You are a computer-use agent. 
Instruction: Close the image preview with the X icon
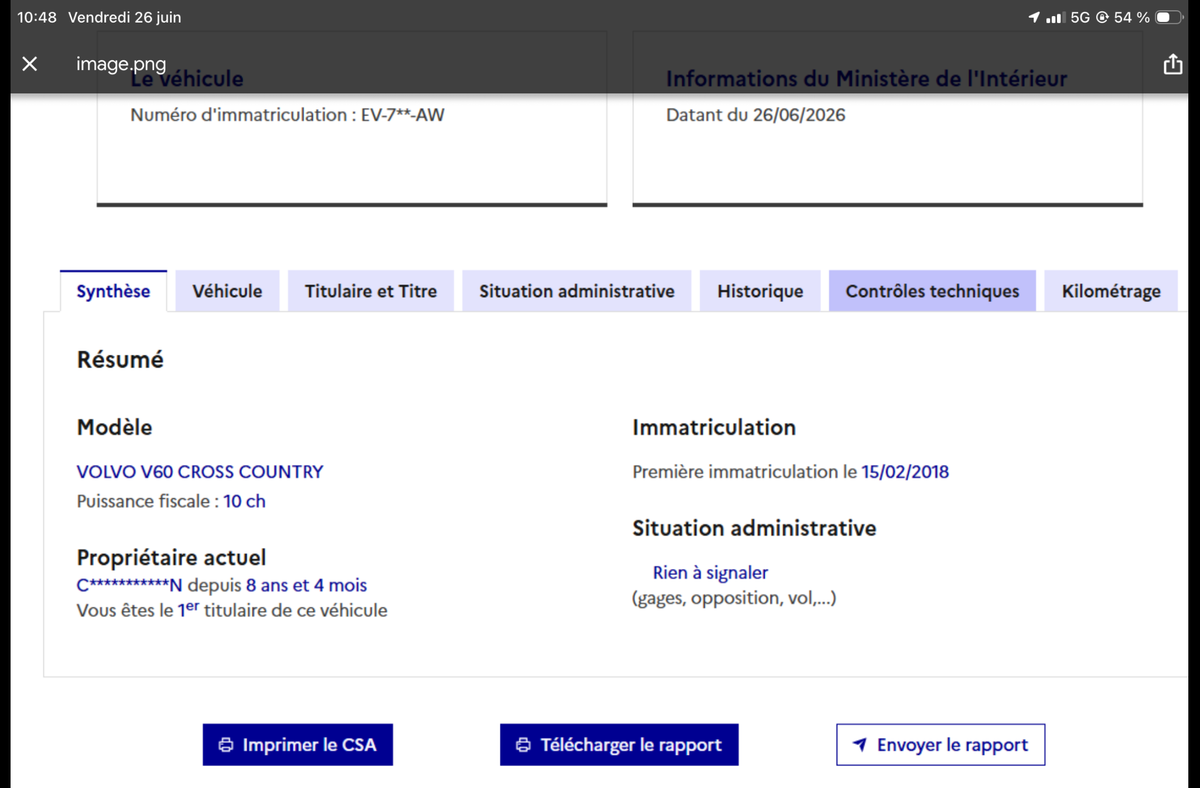pyautogui.click(x=30, y=64)
